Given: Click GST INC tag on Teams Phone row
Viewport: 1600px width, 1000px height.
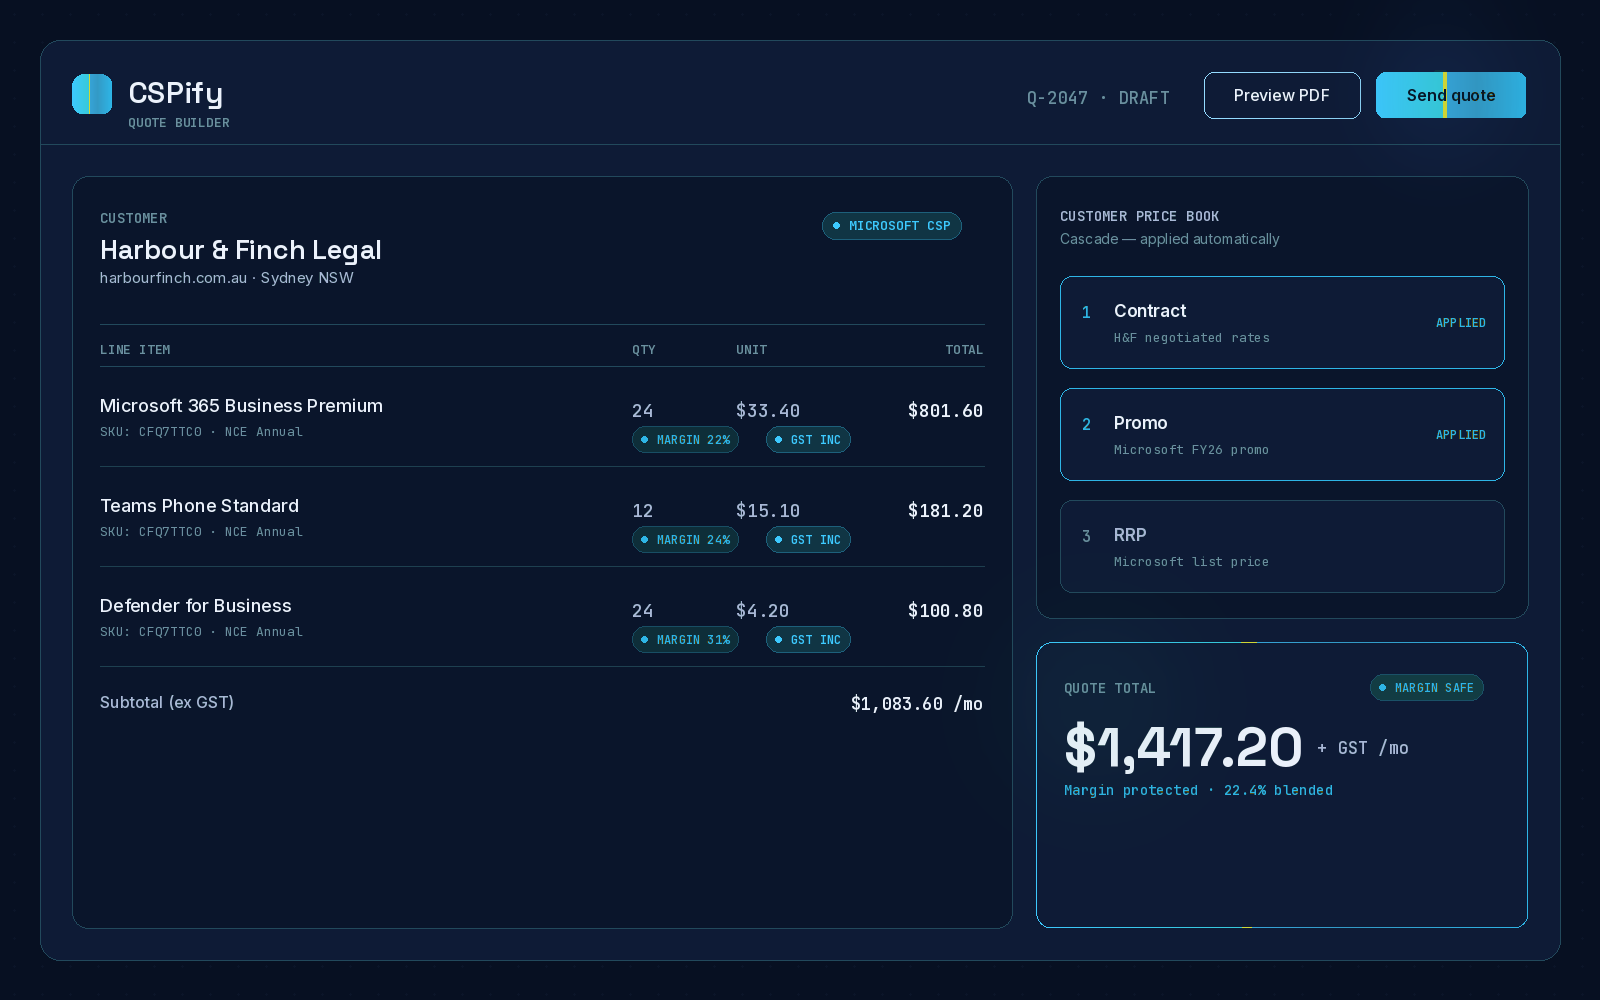Looking at the screenshot, I should pos(808,540).
